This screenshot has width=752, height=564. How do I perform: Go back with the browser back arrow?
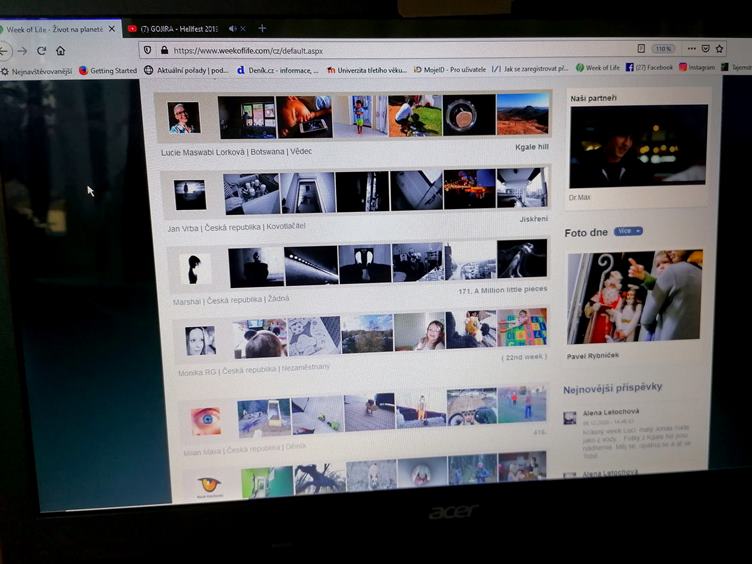[x=3, y=50]
